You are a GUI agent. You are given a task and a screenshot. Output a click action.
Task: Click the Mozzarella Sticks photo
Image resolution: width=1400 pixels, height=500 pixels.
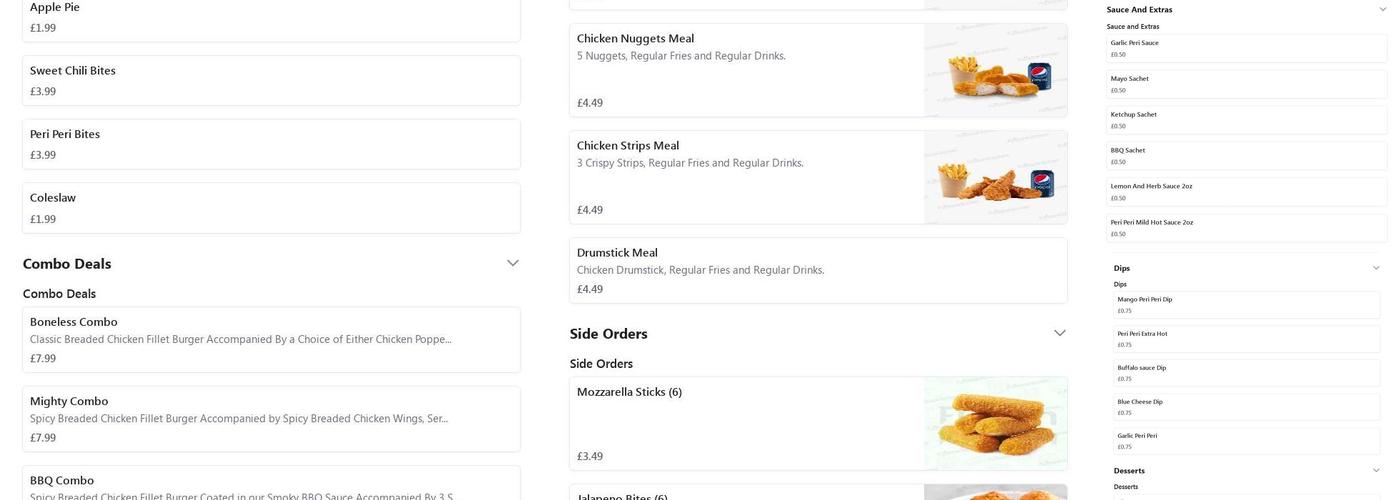point(995,423)
